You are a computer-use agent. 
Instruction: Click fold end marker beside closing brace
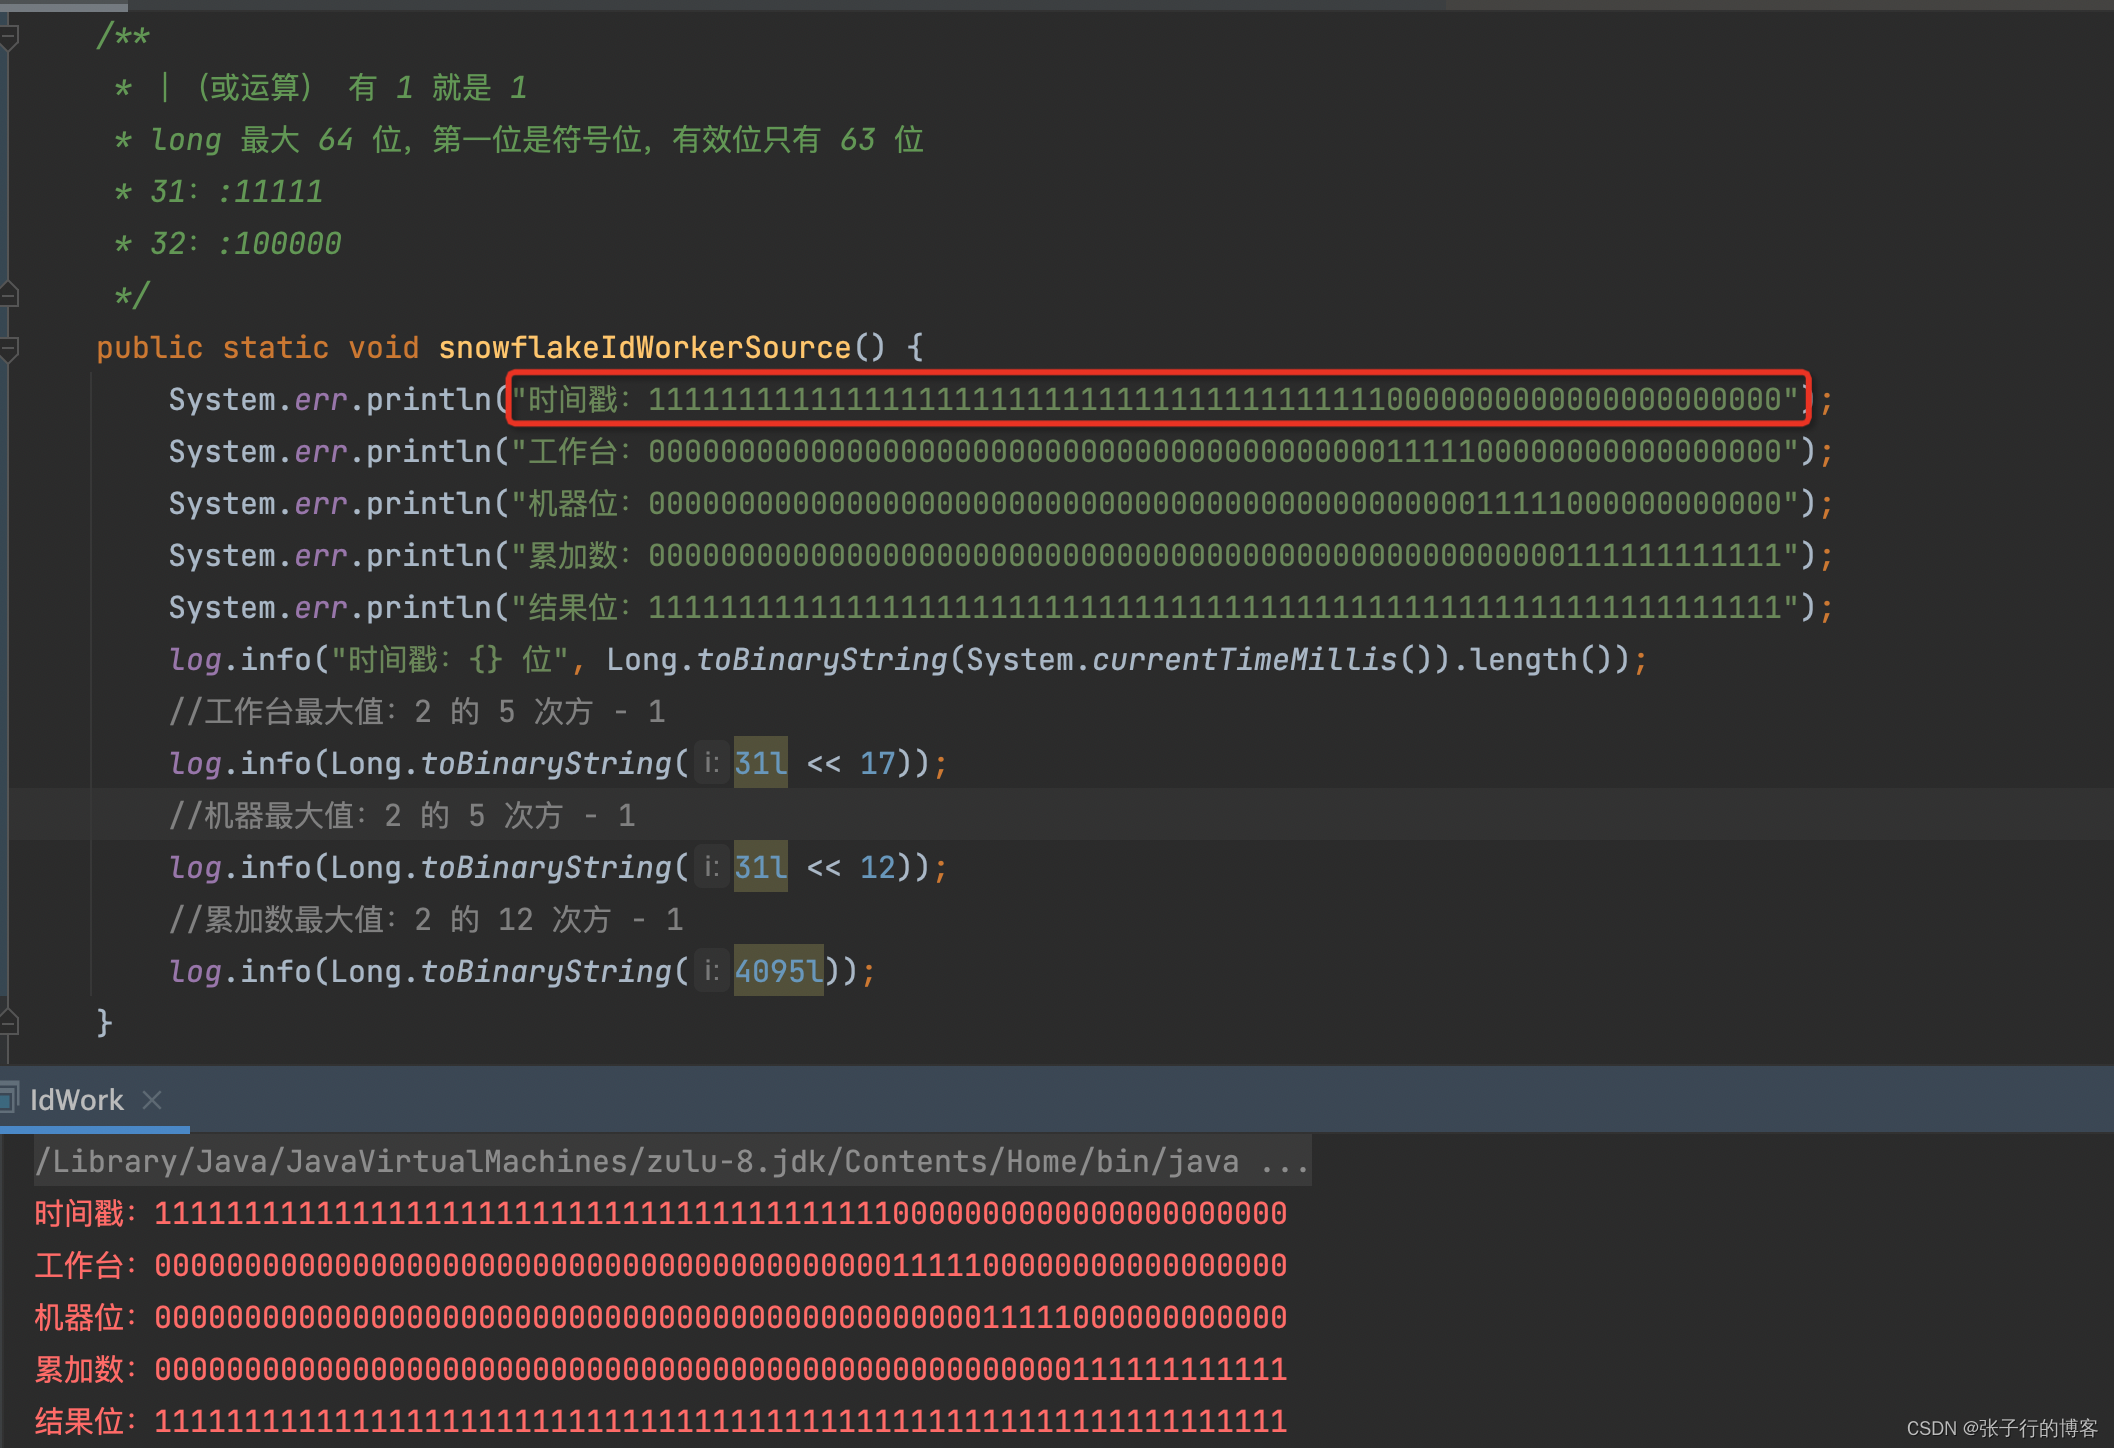click(9, 1022)
